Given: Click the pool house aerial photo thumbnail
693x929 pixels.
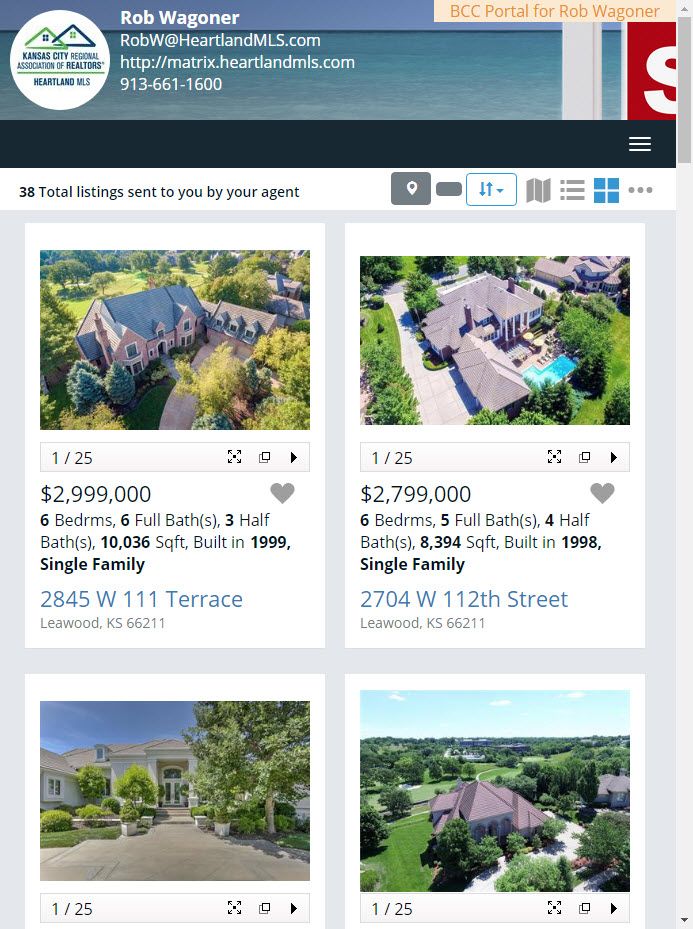Looking at the screenshot, I should [x=495, y=340].
